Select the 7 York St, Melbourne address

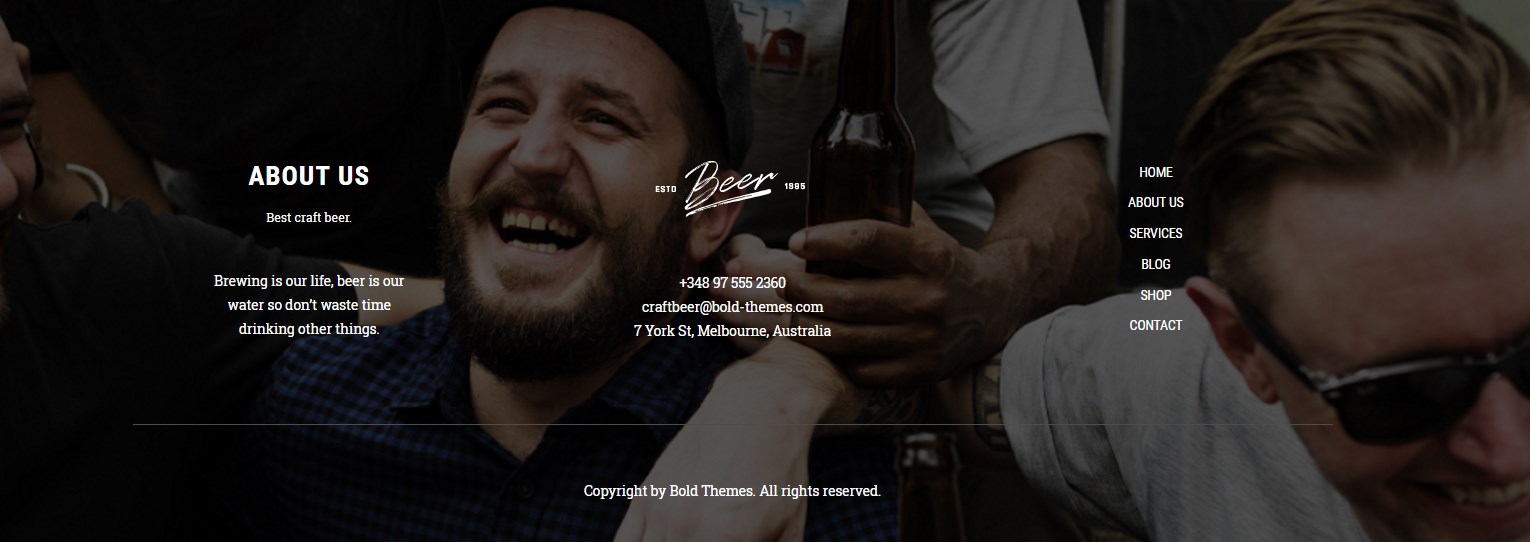(732, 331)
